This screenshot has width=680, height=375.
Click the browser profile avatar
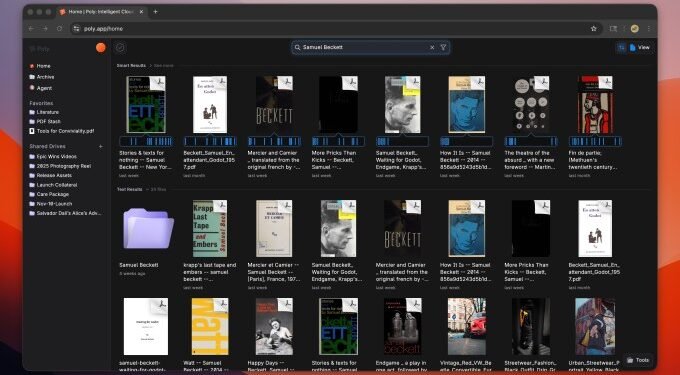point(634,29)
